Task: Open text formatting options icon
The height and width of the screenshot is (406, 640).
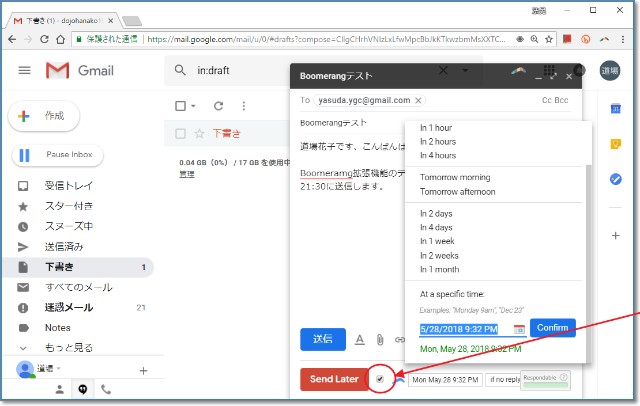Action: point(360,339)
